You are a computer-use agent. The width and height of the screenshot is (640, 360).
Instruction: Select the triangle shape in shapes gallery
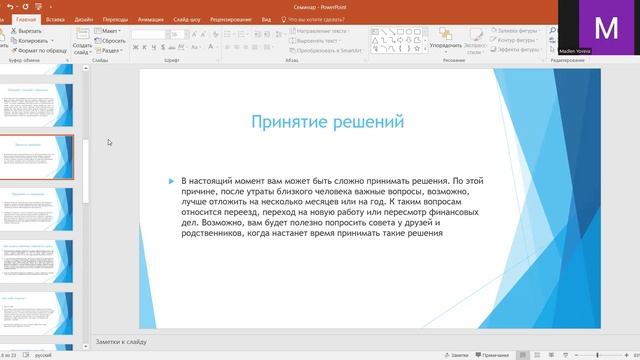pyautogui.click(x=375, y=40)
